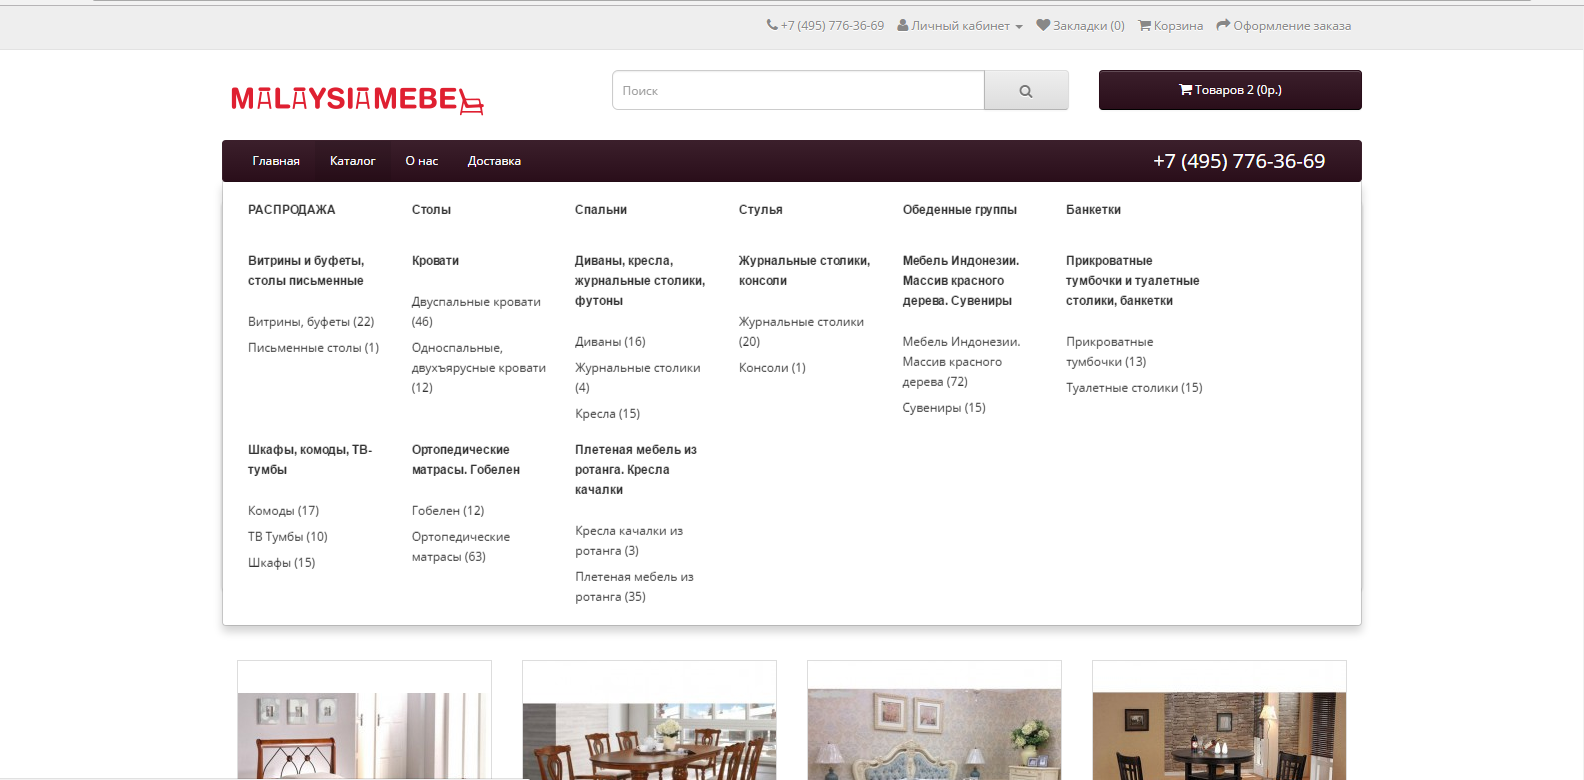Screen dimensions: 1584x780
Task: Open Комоды (17) subcategory
Action: tap(283, 511)
